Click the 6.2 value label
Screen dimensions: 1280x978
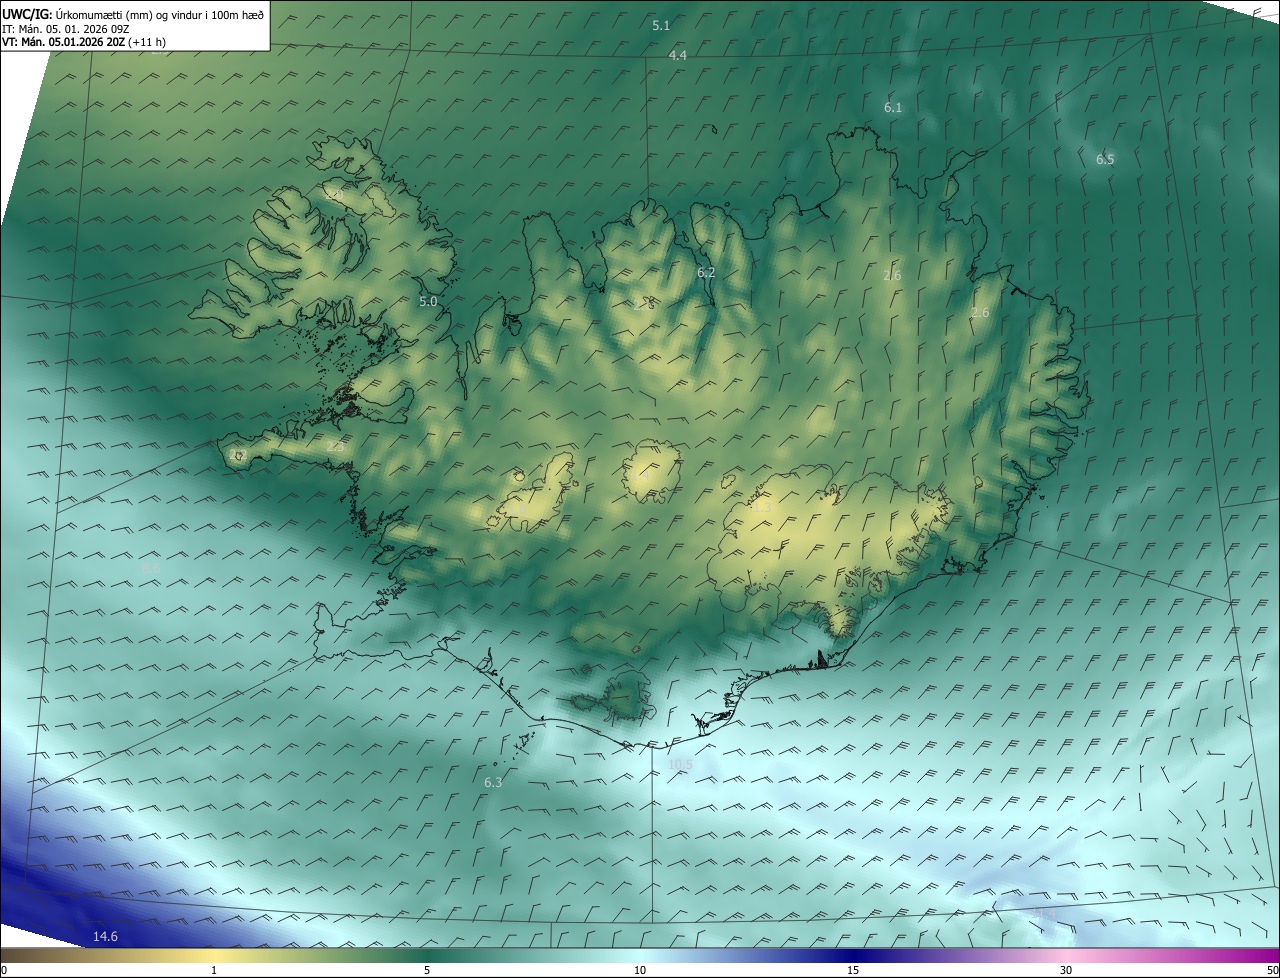pos(706,272)
